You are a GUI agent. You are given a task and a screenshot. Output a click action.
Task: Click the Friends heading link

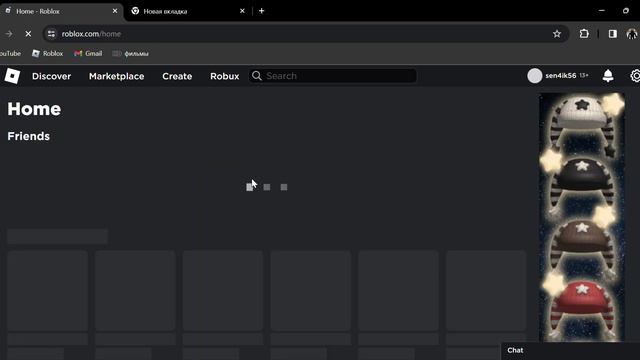[29, 136]
